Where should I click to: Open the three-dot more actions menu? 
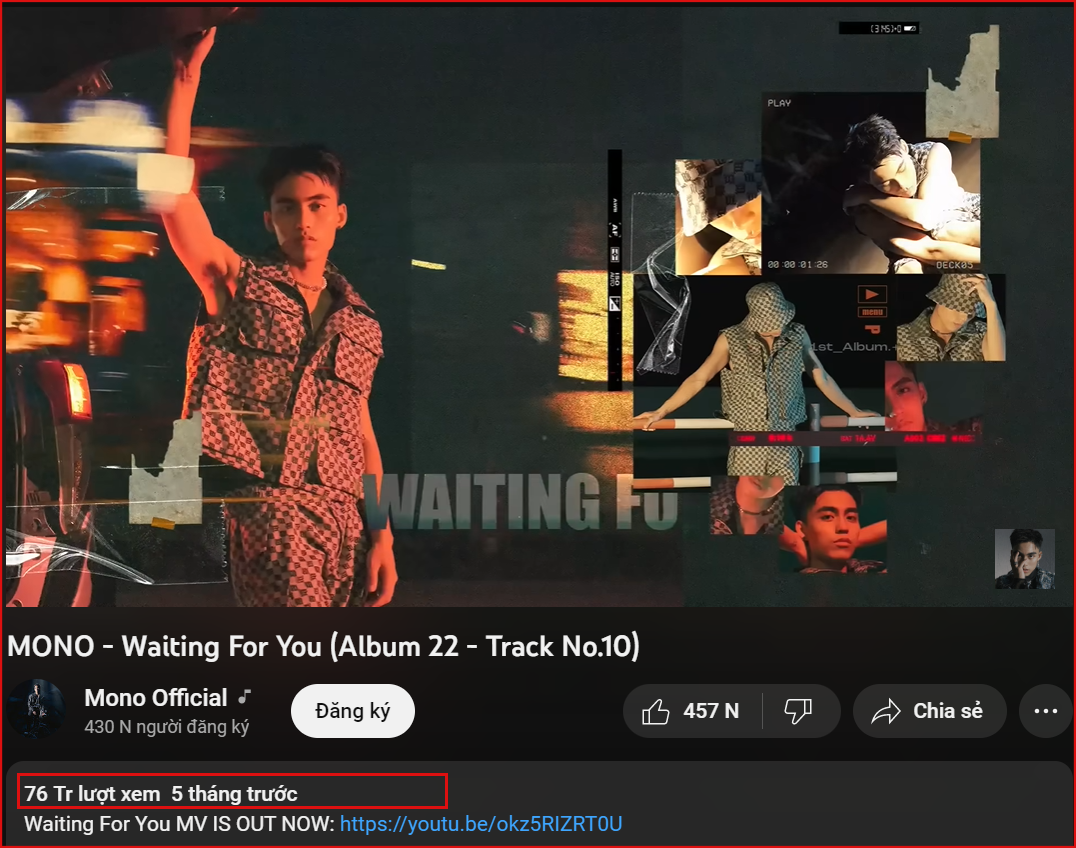(x=1045, y=711)
